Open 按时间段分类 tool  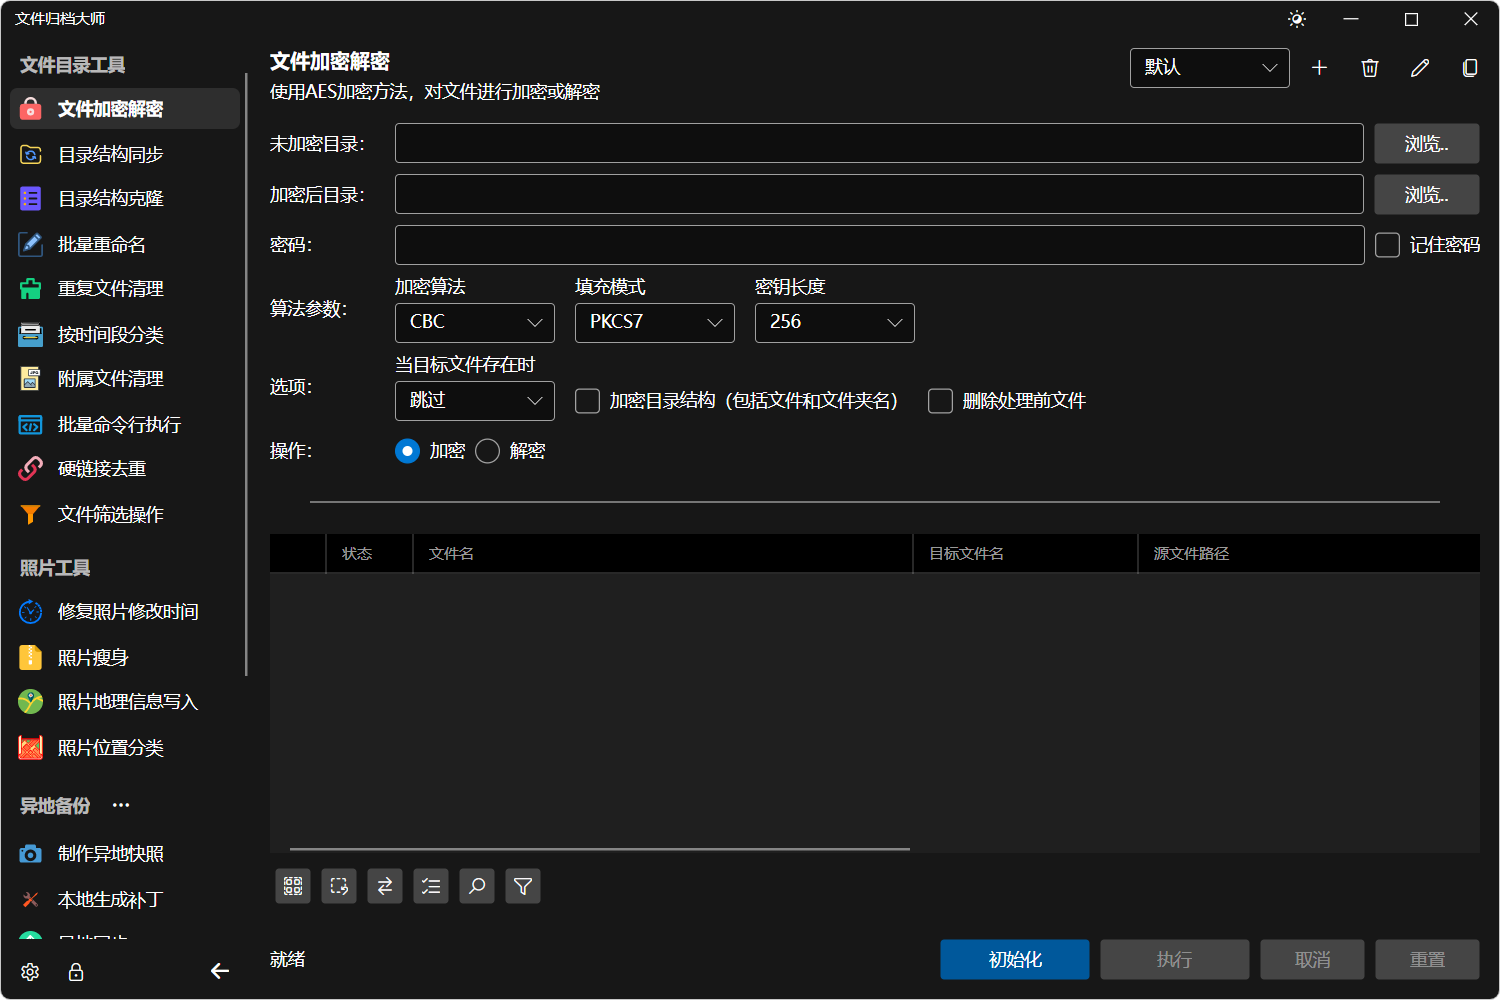click(125, 334)
